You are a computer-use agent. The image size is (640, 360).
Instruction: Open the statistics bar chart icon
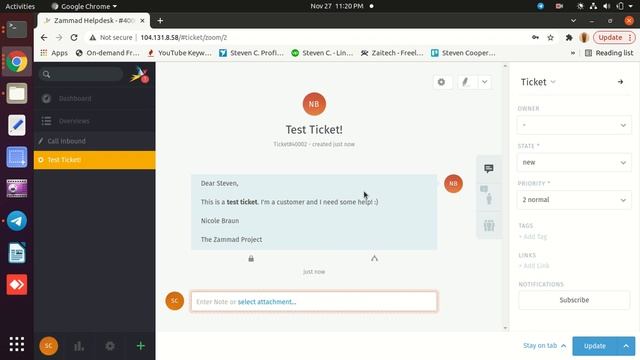point(79,346)
